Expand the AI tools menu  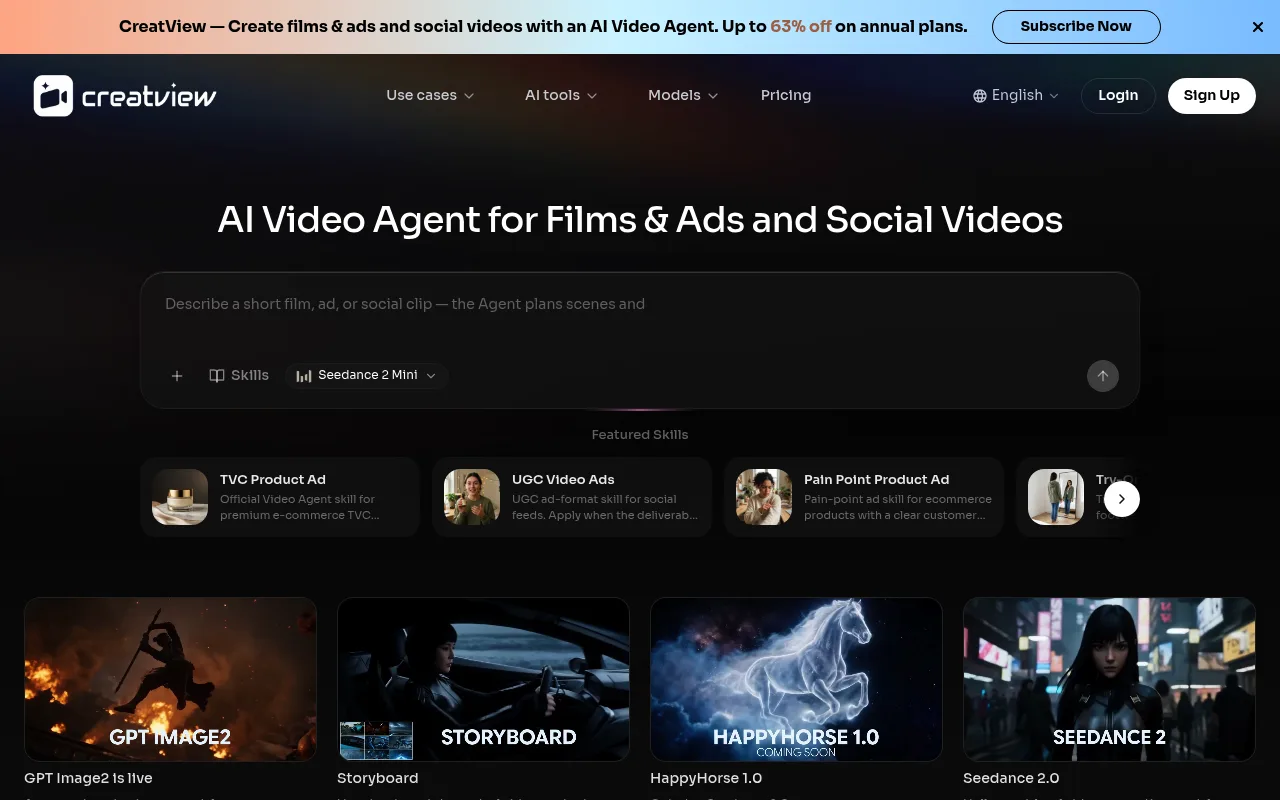click(561, 96)
